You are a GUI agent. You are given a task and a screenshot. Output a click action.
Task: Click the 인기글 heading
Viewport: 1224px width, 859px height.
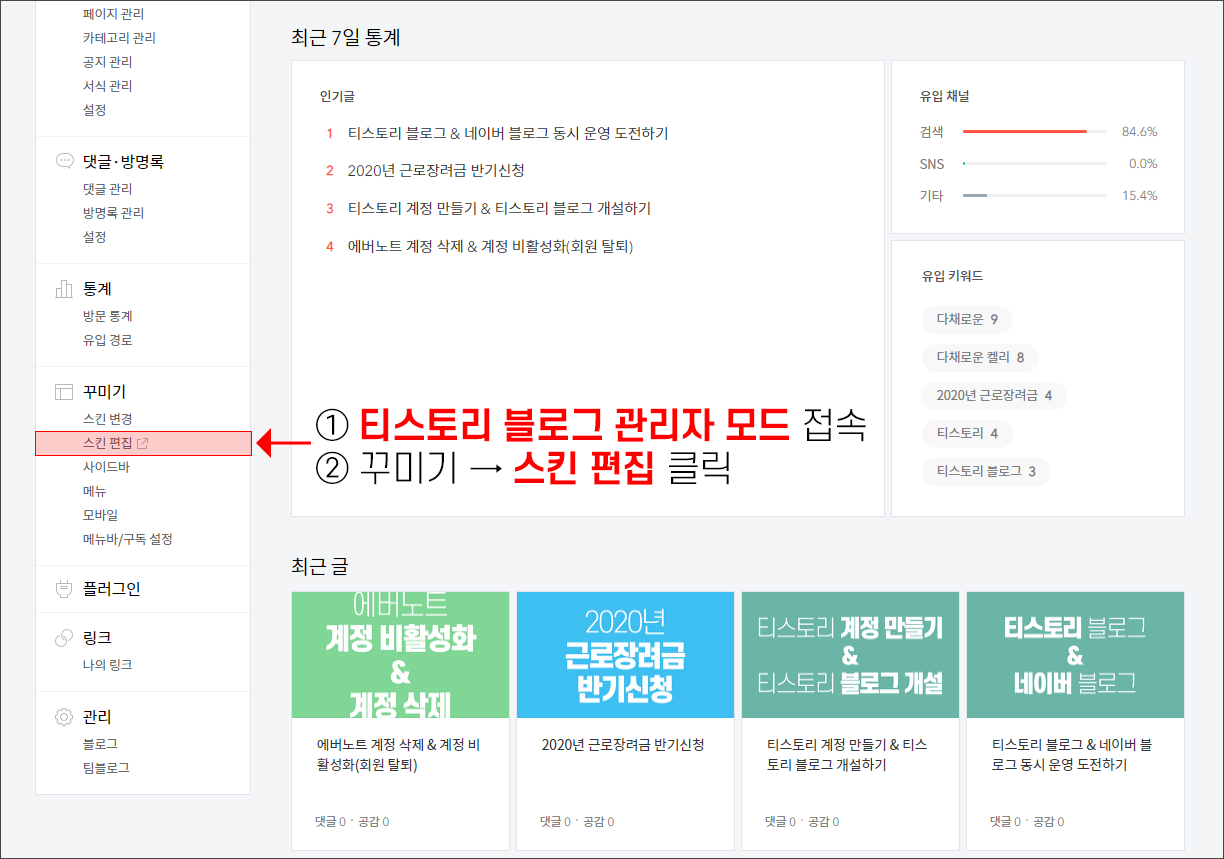[337, 97]
